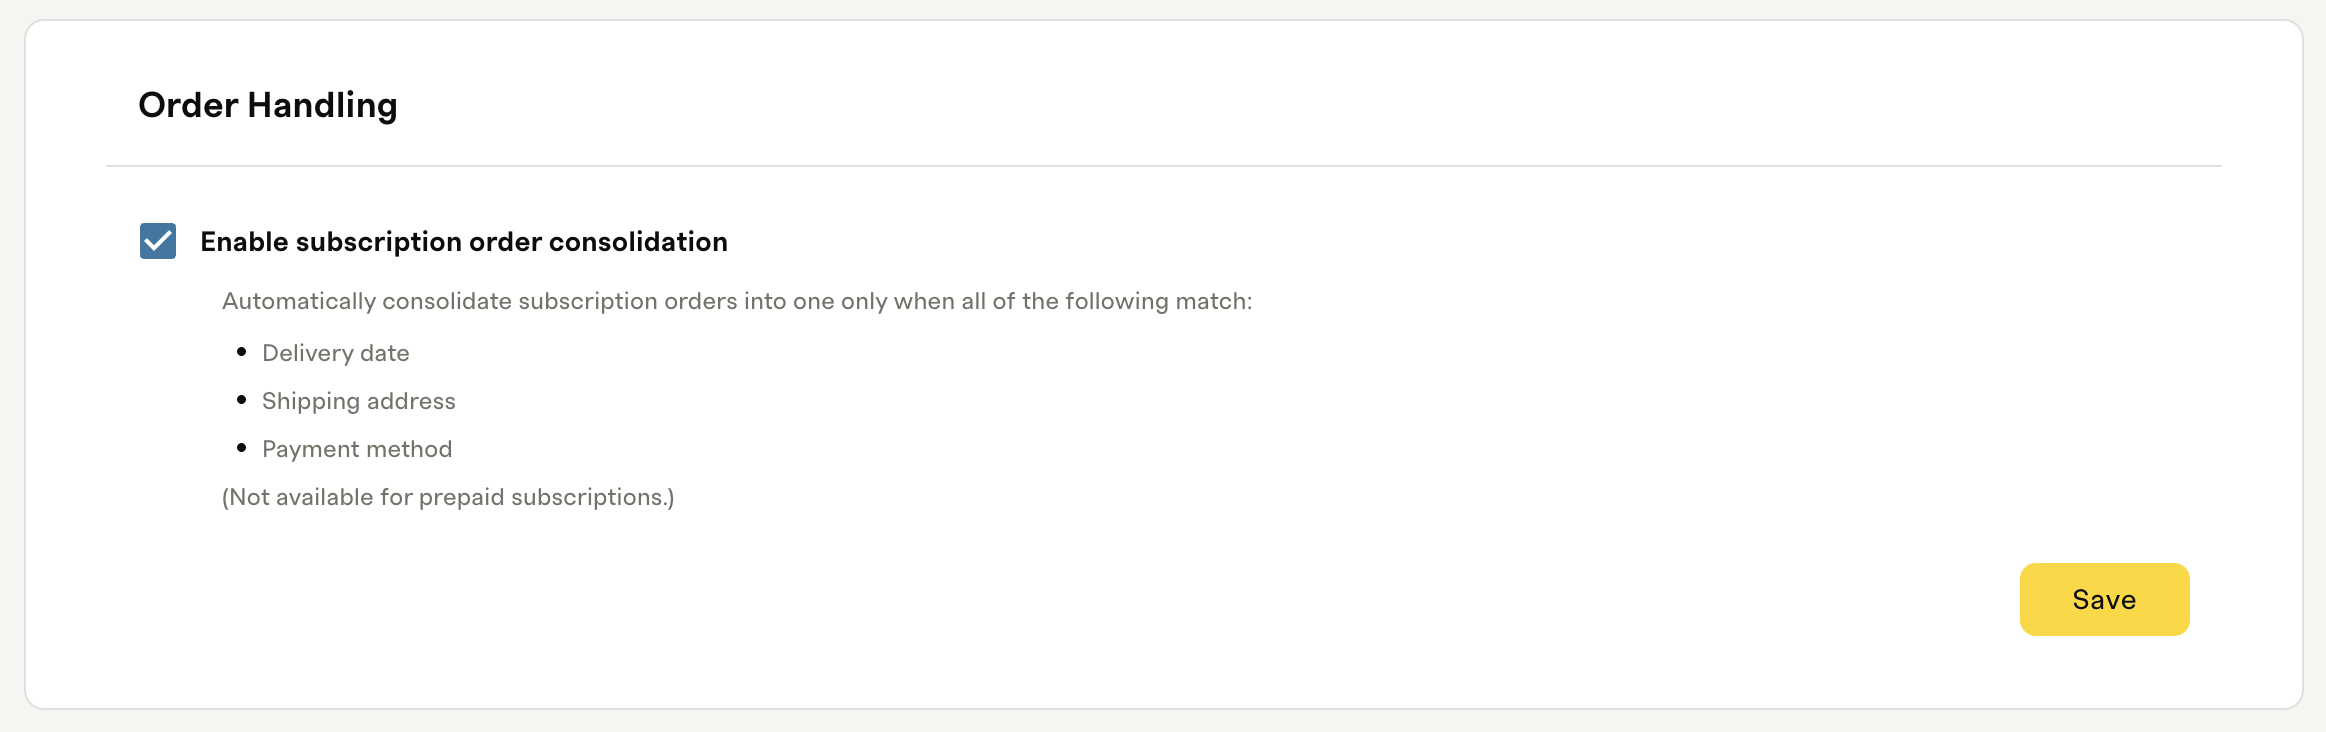Click the bullet dot before Shipping address
The height and width of the screenshot is (732, 2326).
pyautogui.click(x=242, y=400)
